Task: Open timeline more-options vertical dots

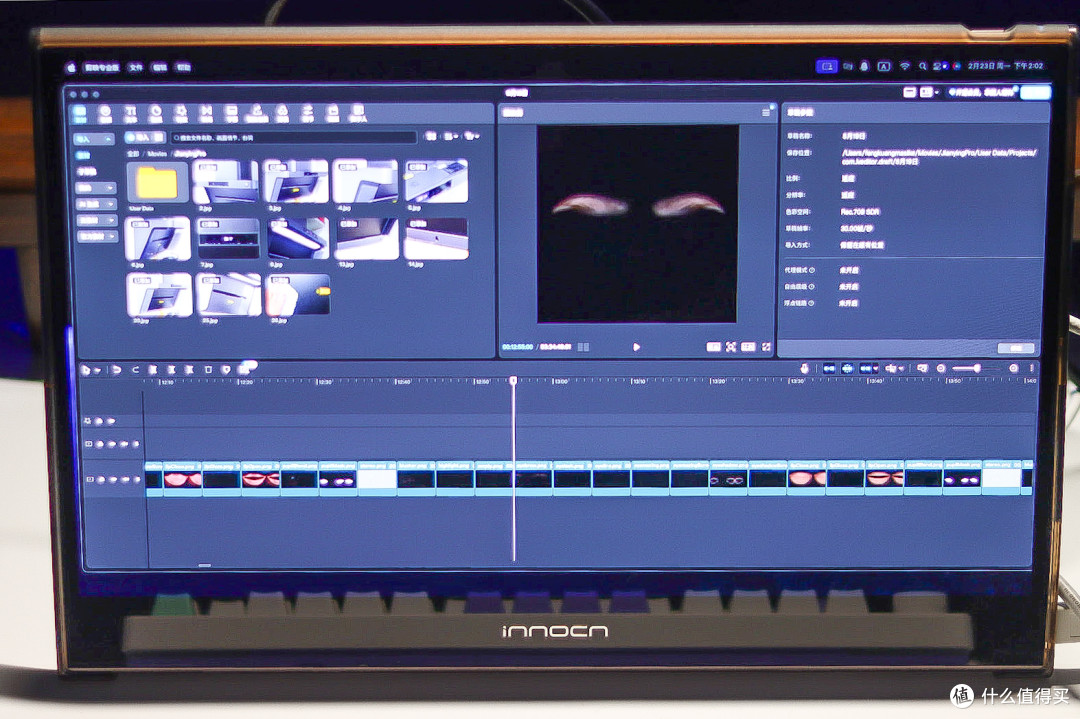Action: pos(1031,368)
